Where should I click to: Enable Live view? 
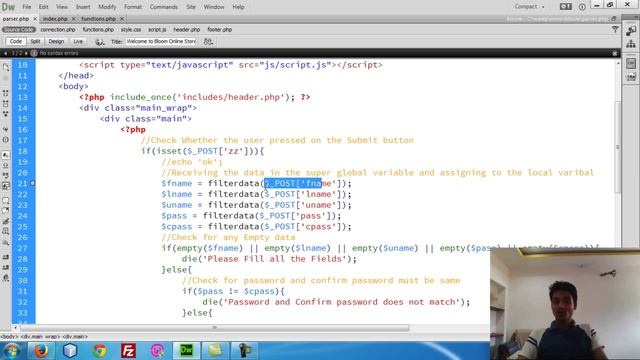point(78,41)
